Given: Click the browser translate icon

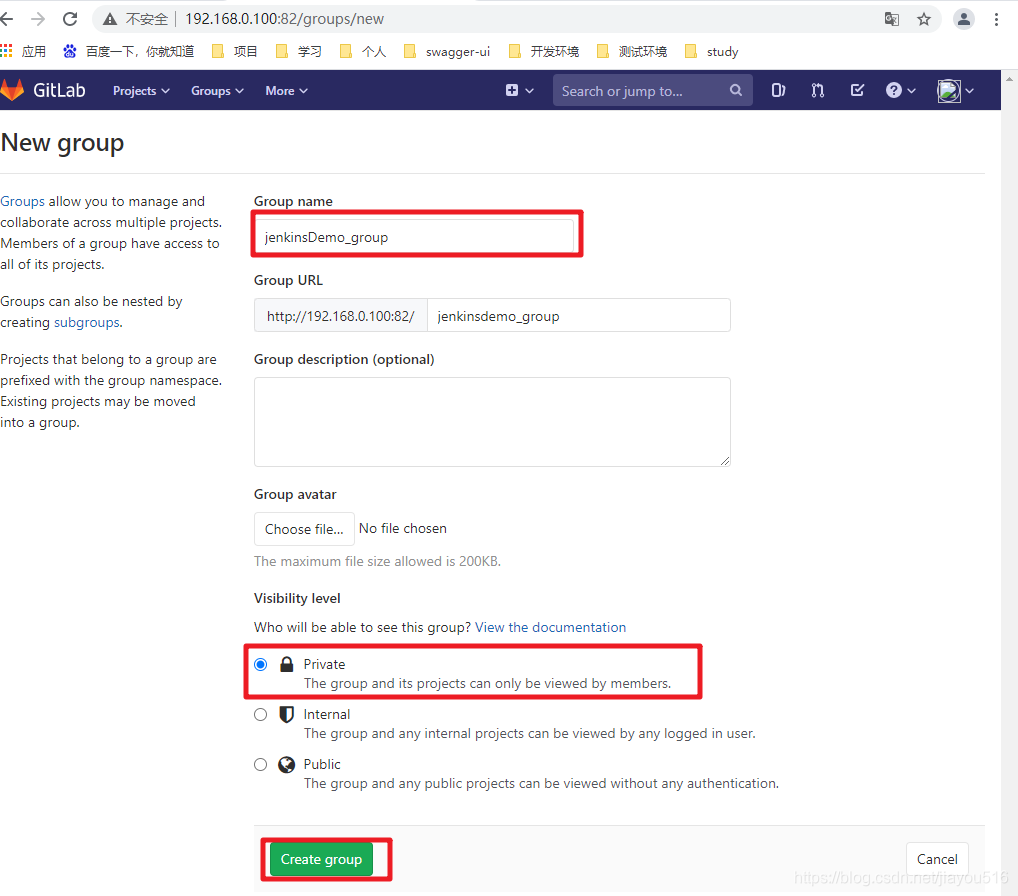Looking at the screenshot, I should tap(891, 18).
